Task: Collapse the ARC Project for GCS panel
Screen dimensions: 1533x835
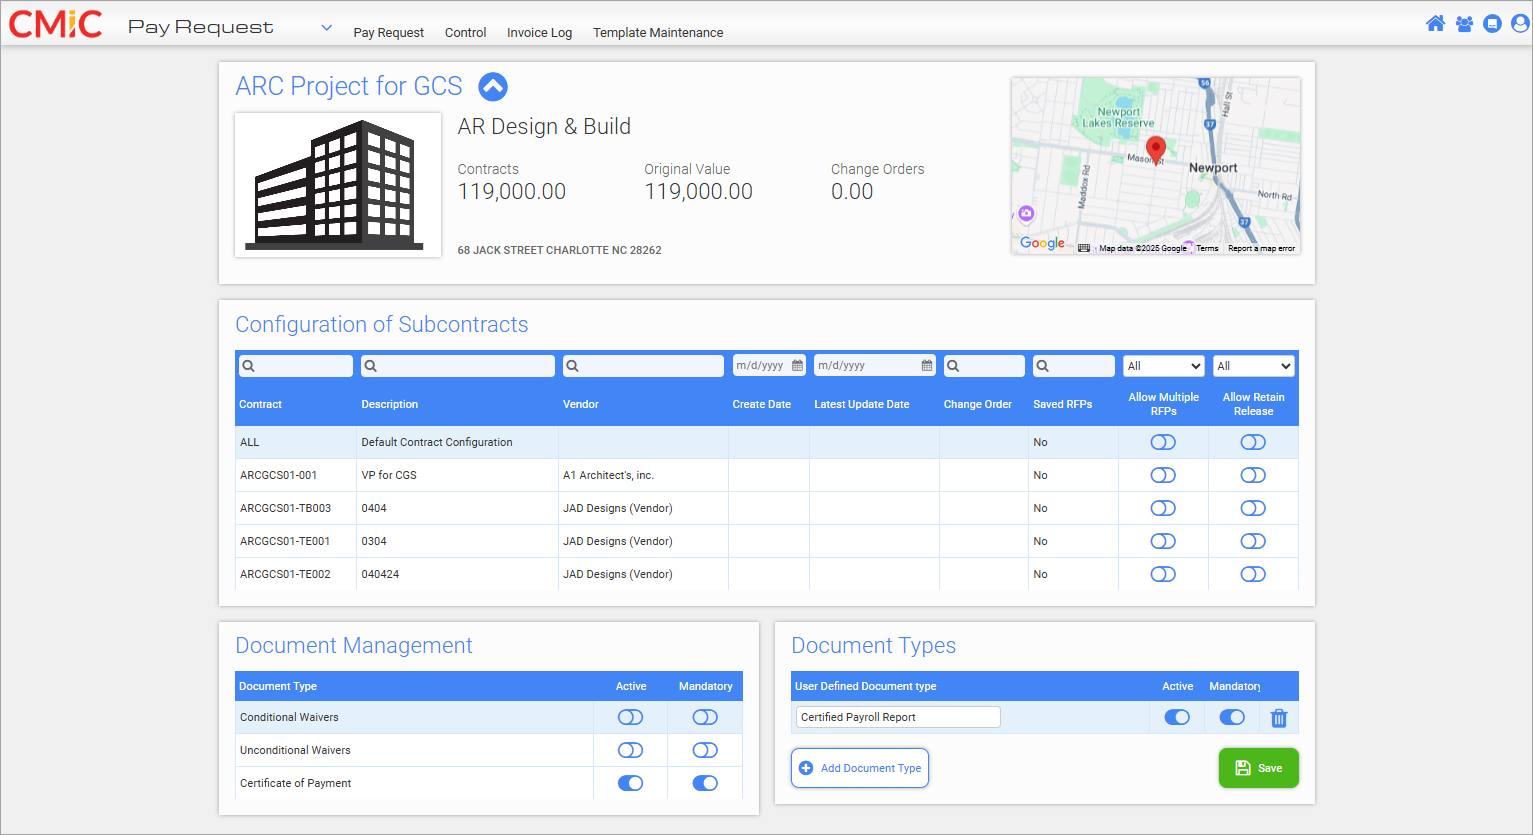Action: [x=493, y=87]
